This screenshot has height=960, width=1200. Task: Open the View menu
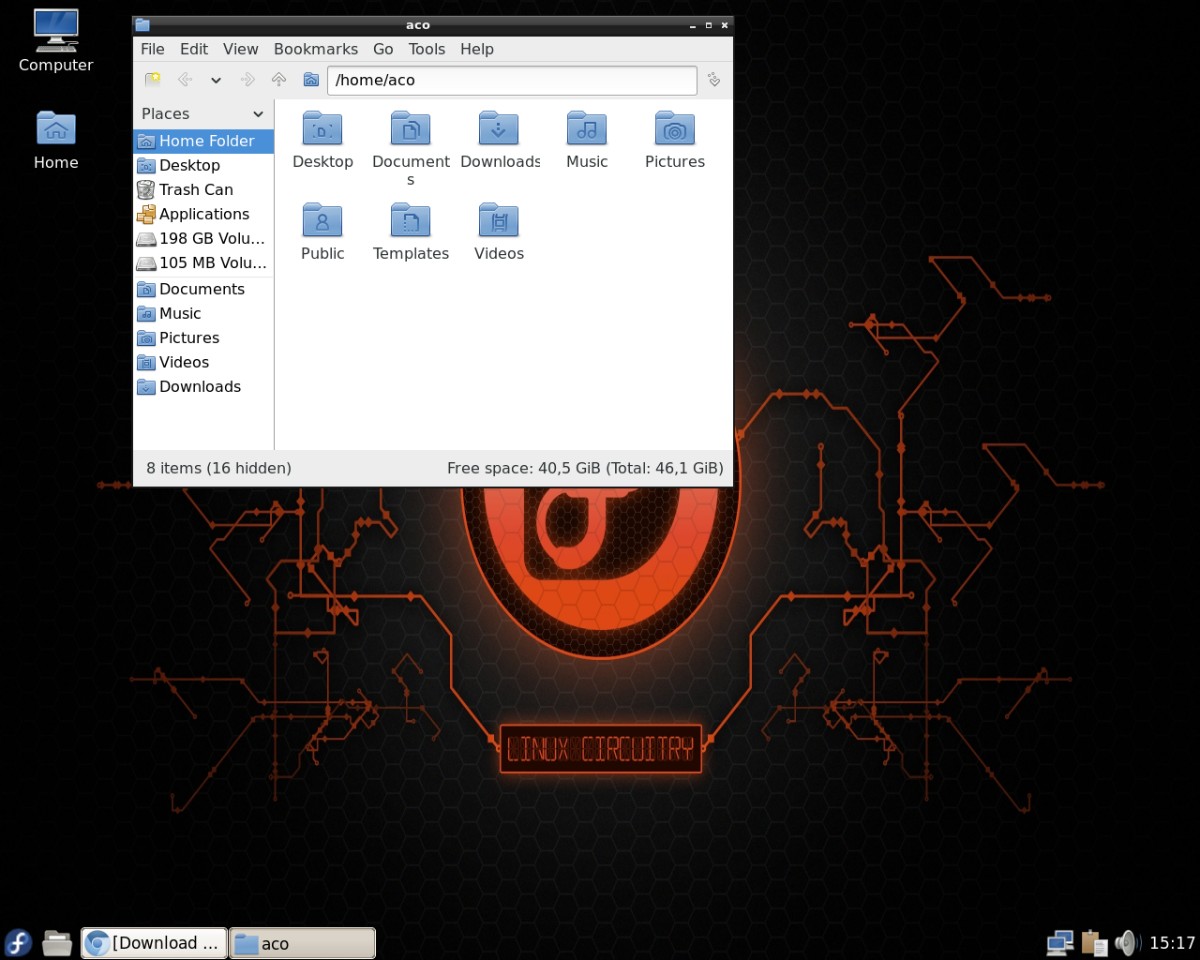point(240,49)
